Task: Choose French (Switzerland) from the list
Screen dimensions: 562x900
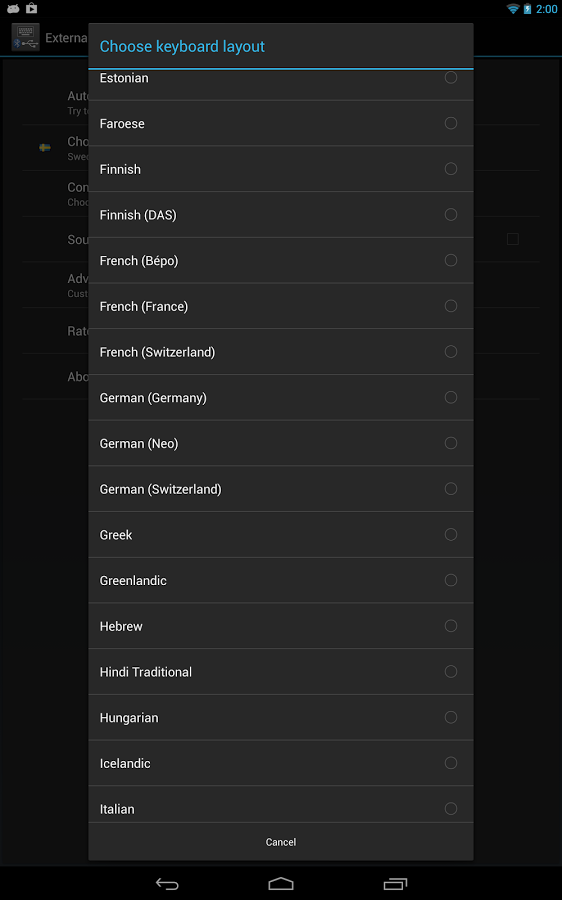Action: pos(281,352)
